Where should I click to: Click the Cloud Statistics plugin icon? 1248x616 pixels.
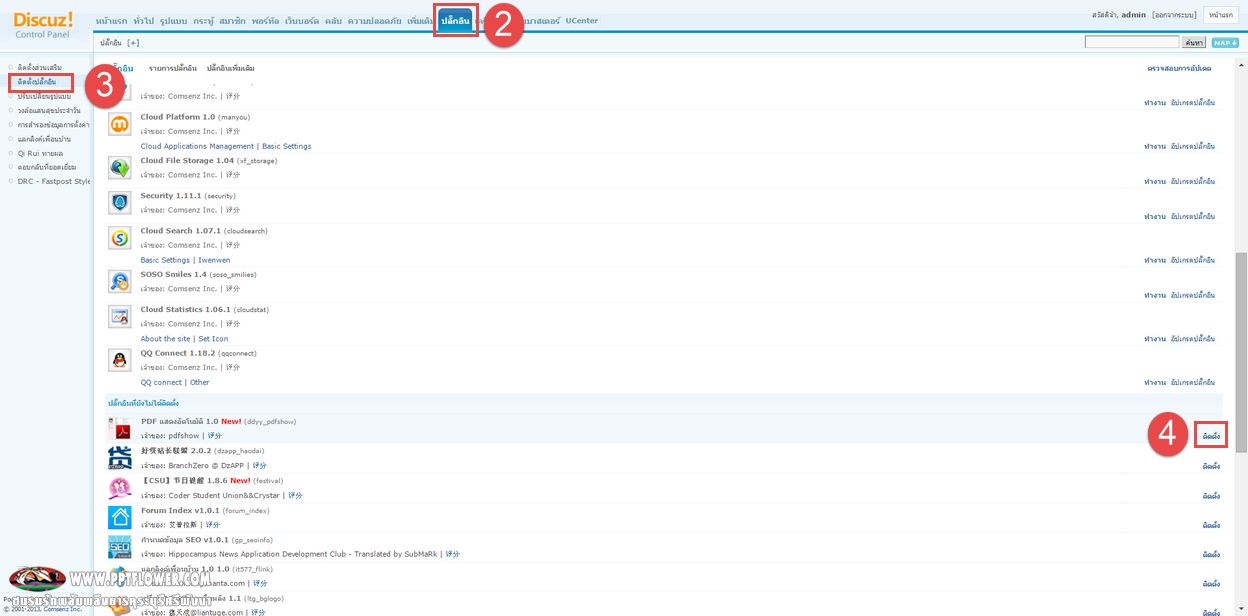click(120, 317)
